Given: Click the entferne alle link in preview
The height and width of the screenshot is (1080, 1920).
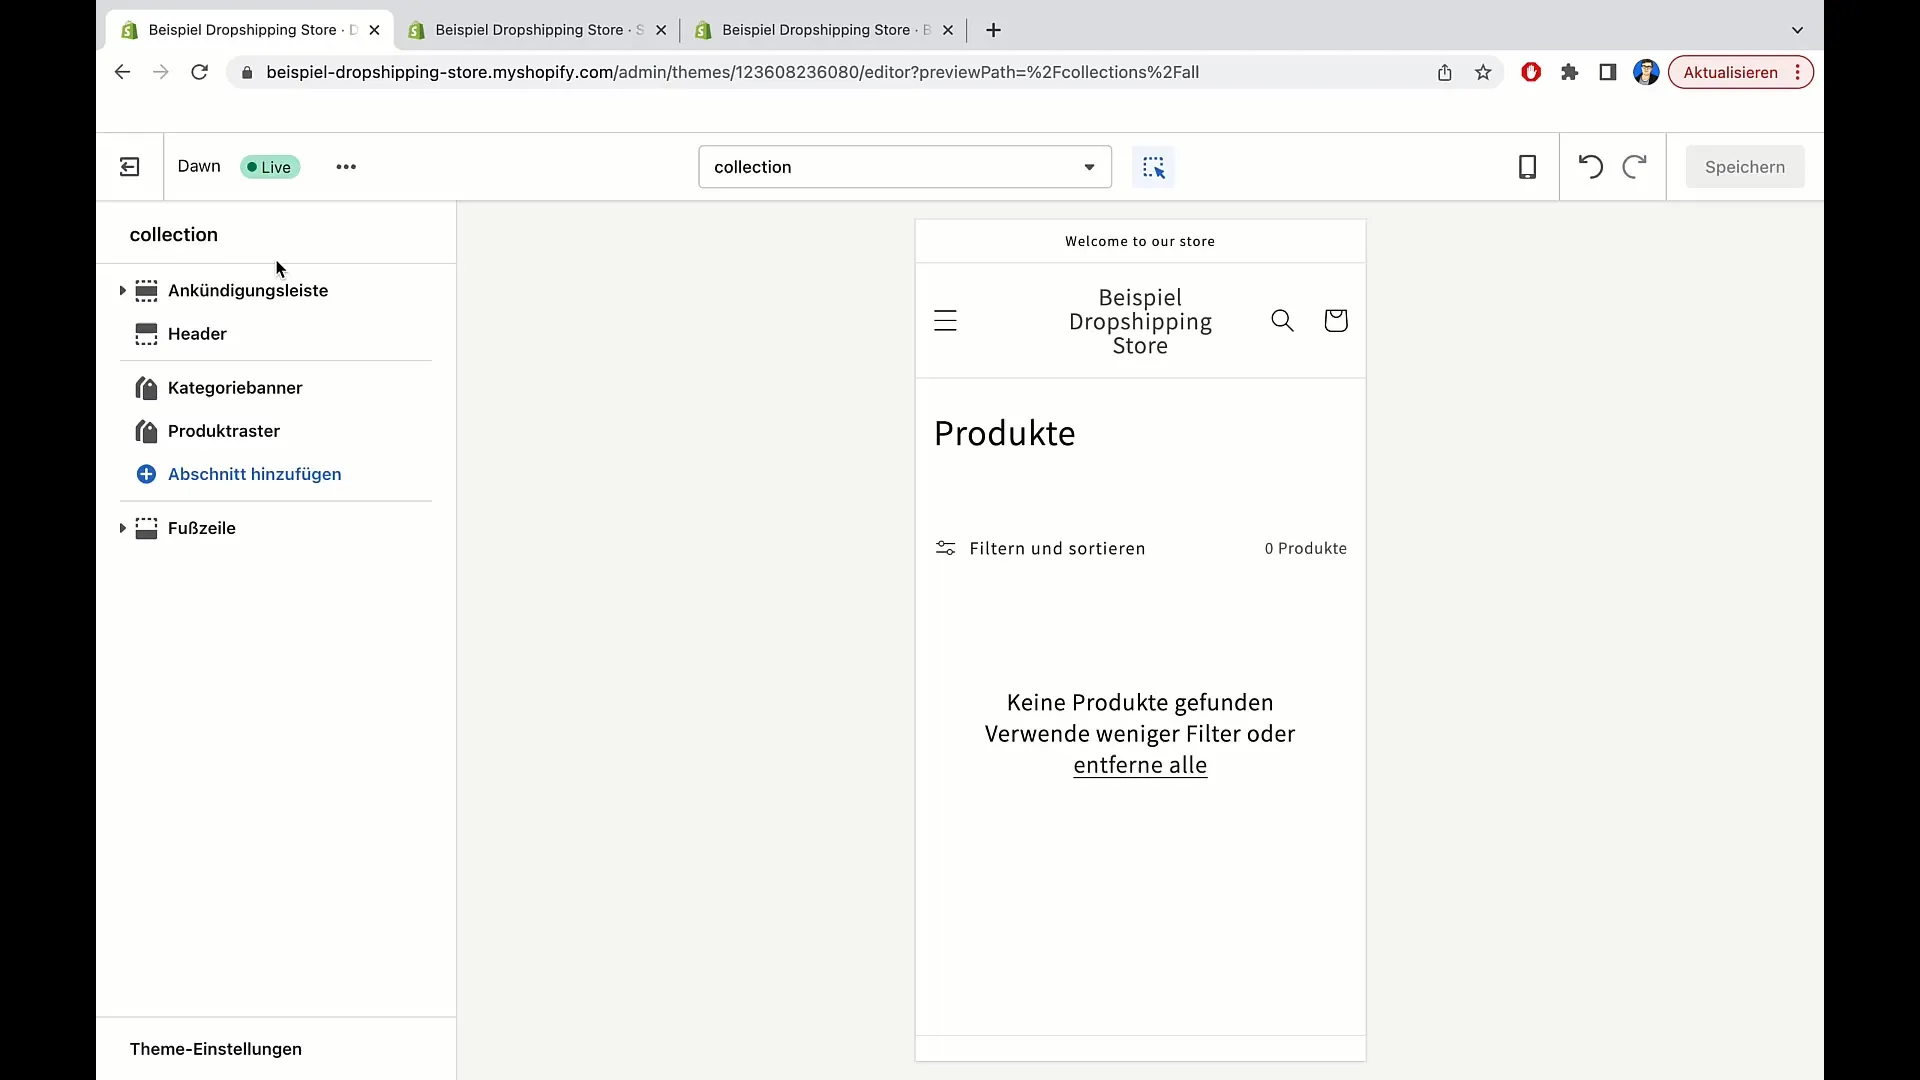Looking at the screenshot, I should [x=1141, y=765].
